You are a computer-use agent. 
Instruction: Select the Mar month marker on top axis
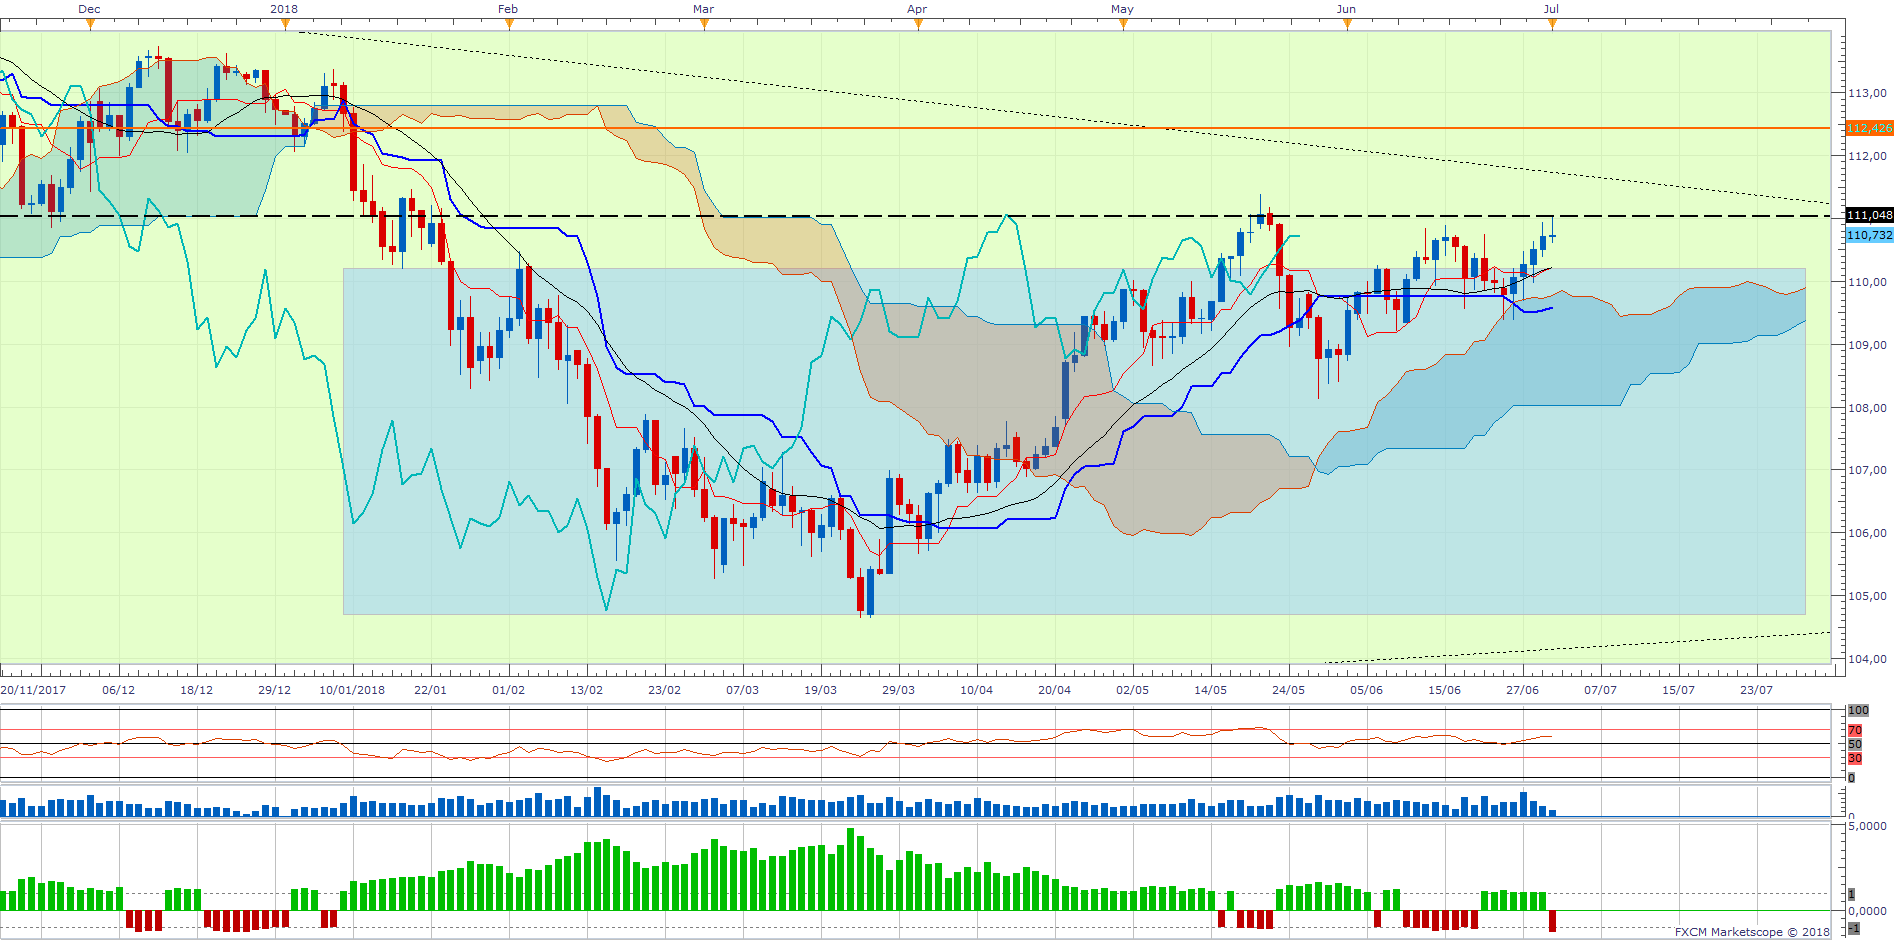pos(703,9)
